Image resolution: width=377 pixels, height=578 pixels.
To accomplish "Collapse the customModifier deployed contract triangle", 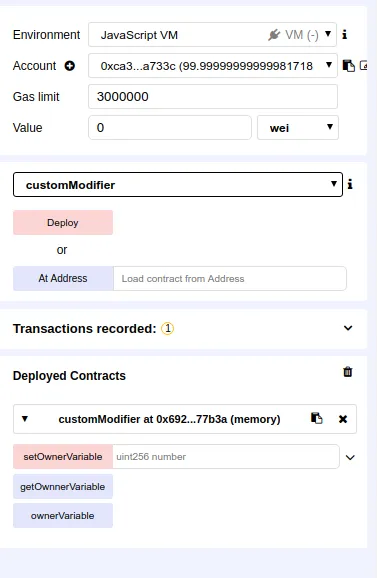I will (x=25, y=419).
